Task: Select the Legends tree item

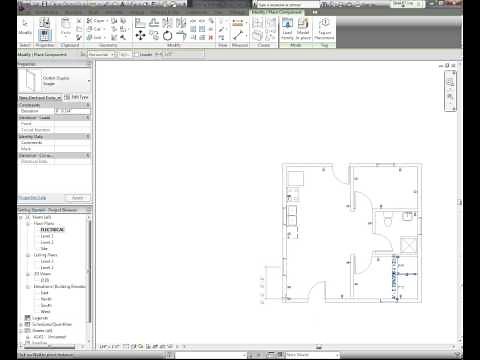Action: tap(40, 318)
